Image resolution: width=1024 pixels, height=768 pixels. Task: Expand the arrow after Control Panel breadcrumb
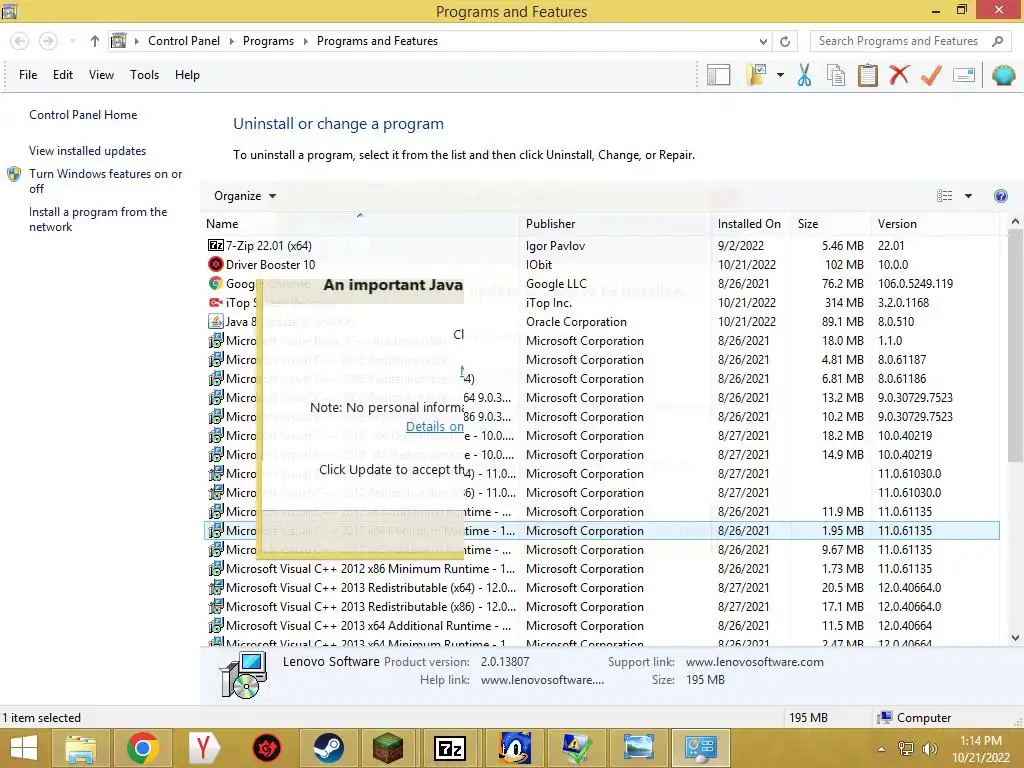pos(231,41)
